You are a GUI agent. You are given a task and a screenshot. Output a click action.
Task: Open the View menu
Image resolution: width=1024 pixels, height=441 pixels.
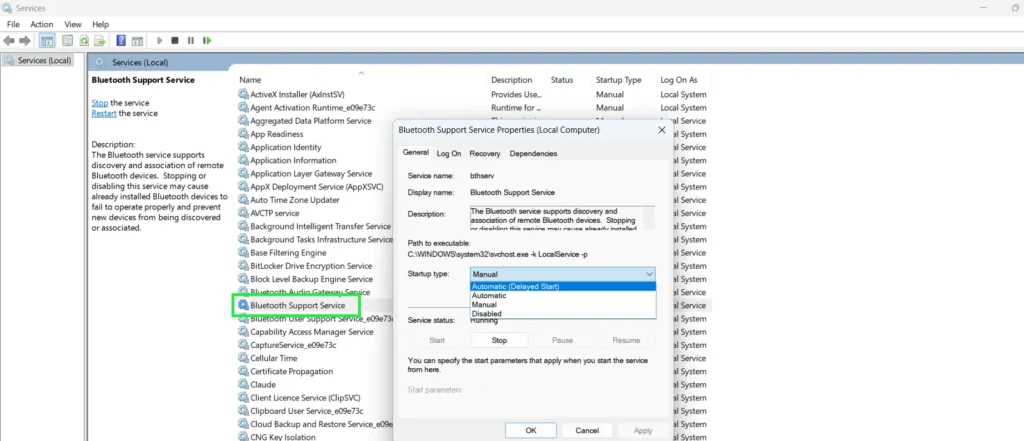point(73,24)
